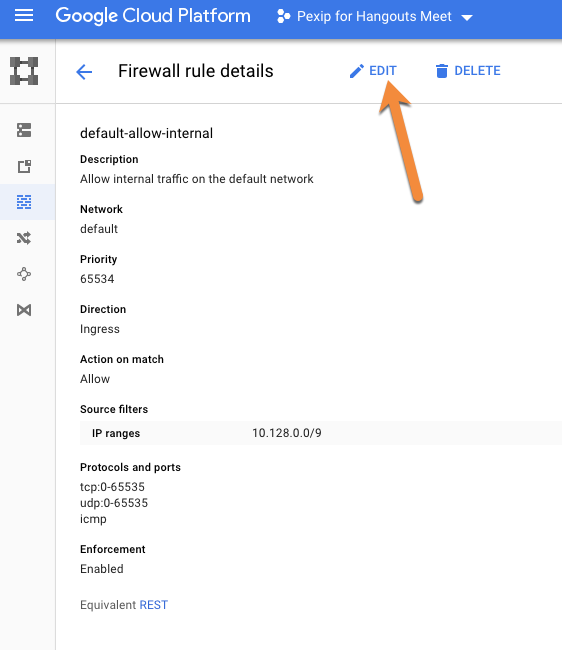Go back with the left arrow
562x650 pixels.
coord(84,72)
